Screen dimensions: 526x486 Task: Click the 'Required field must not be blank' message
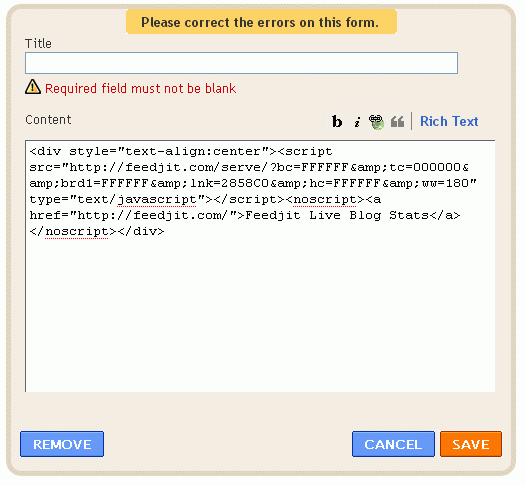point(141,89)
